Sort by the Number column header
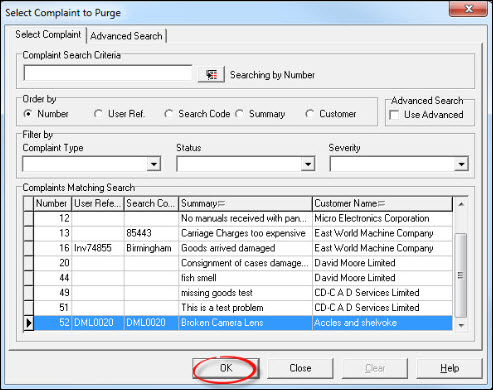This screenshot has height=390, width=493. [x=52, y=204]
